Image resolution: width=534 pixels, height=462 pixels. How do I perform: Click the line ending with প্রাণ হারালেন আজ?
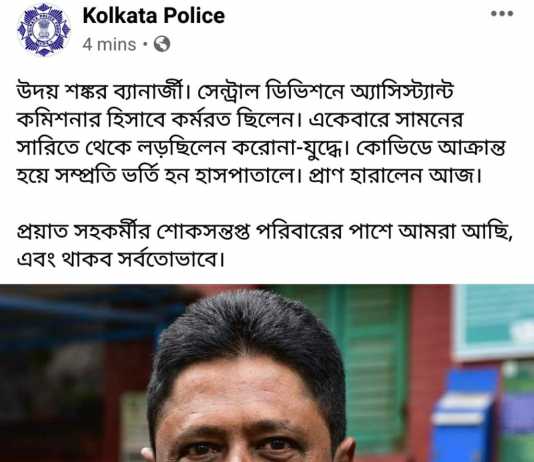point(249,176)
